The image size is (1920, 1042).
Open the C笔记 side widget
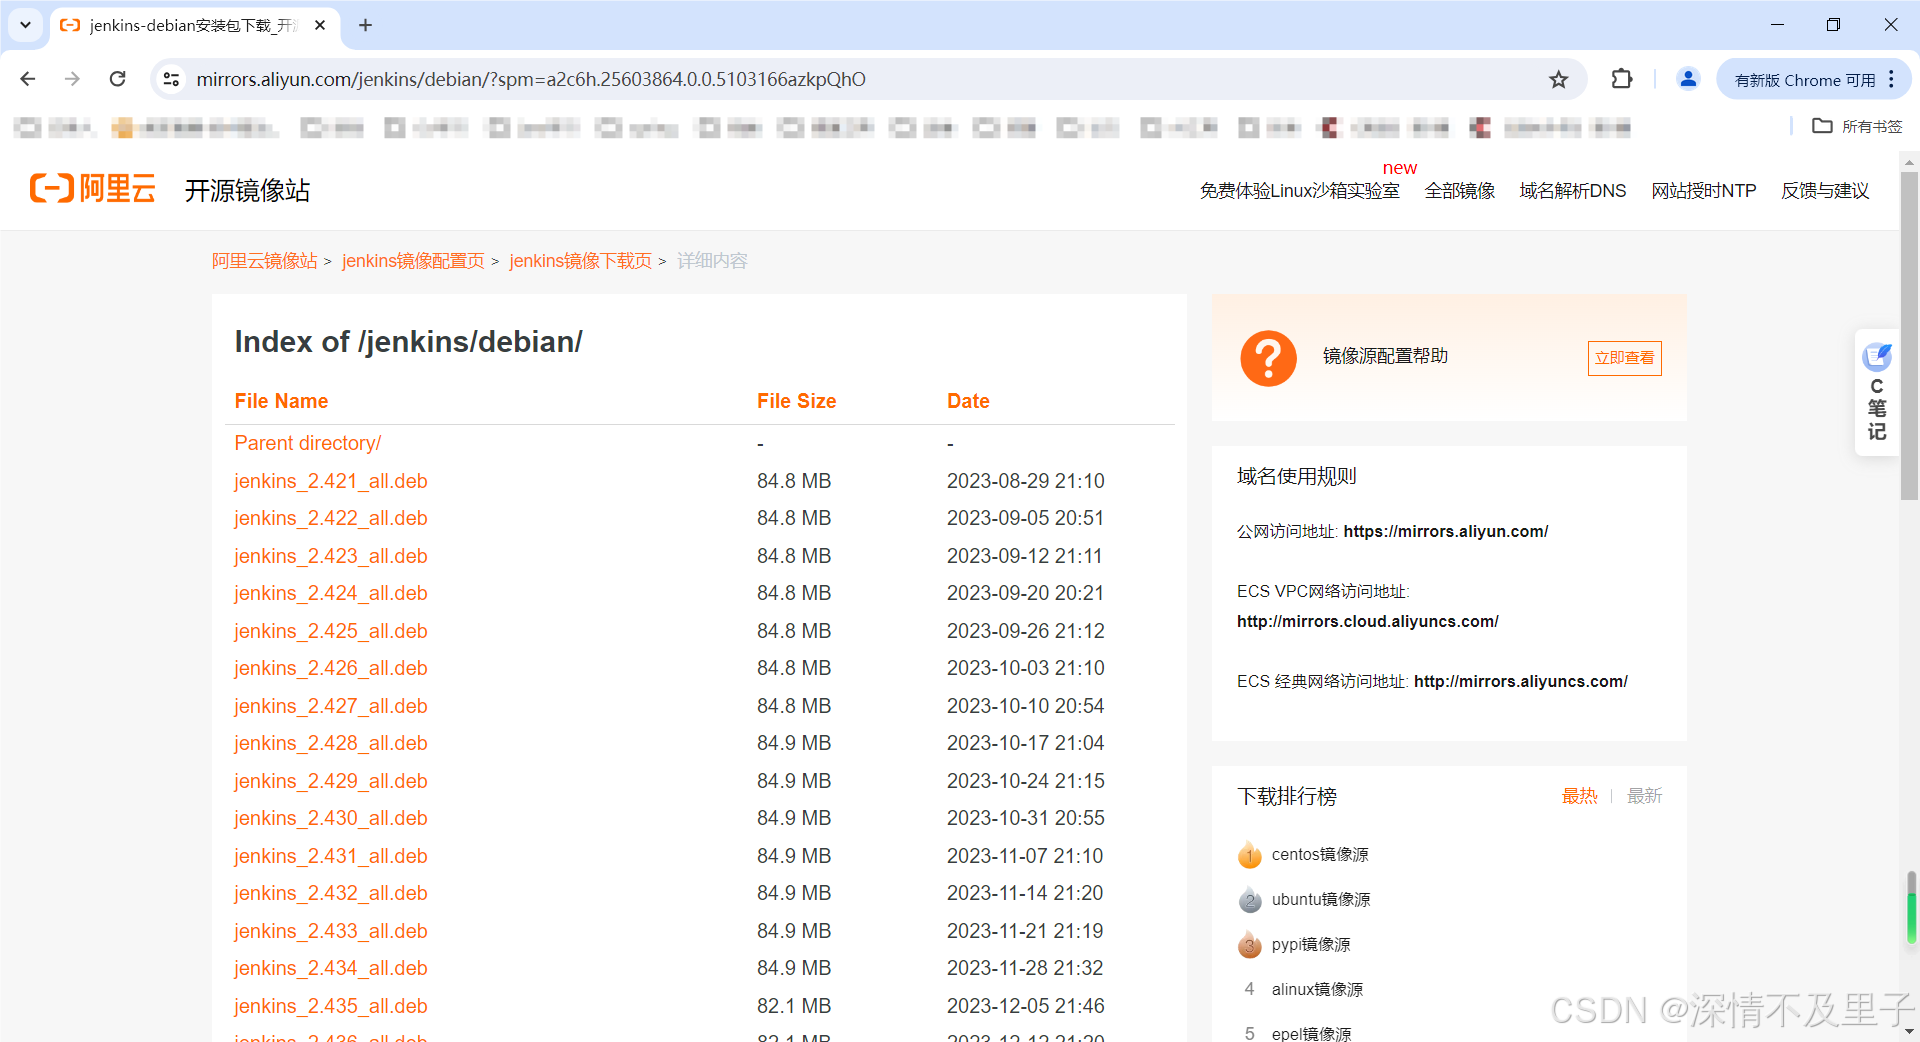tap(1877, 393)
